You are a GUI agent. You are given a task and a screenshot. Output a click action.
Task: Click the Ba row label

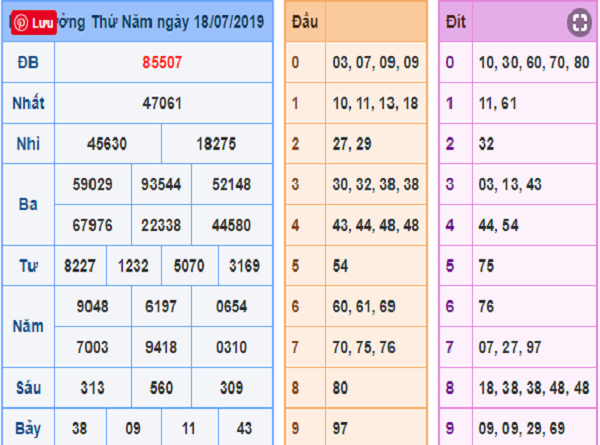pyautogui.click(x=28, y=205)
